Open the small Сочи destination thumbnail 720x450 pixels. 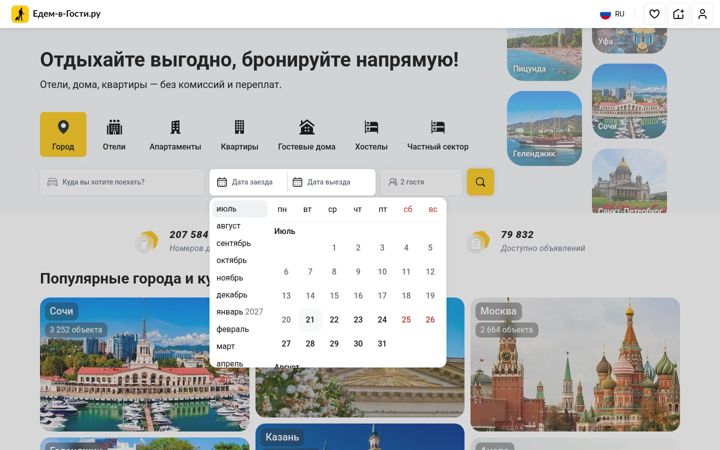[x=629, y=101]
